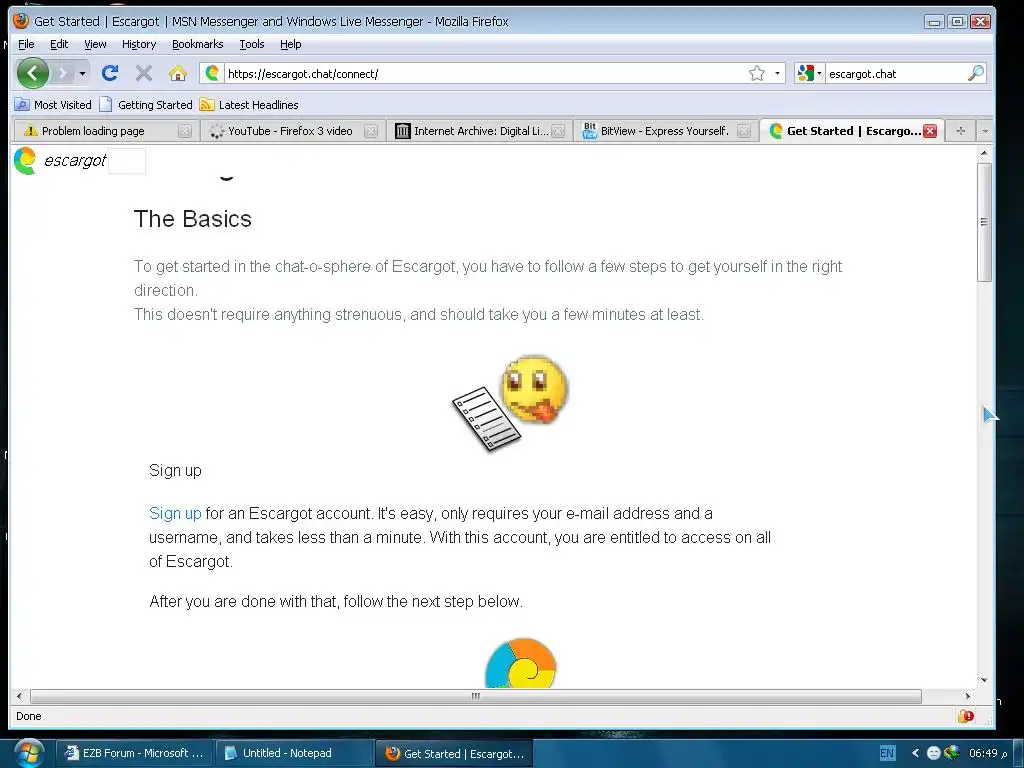Click the search box containing escargot.chat
Image resolution: width=1024 pixels, height=768 pixels.
pos(895,74)
